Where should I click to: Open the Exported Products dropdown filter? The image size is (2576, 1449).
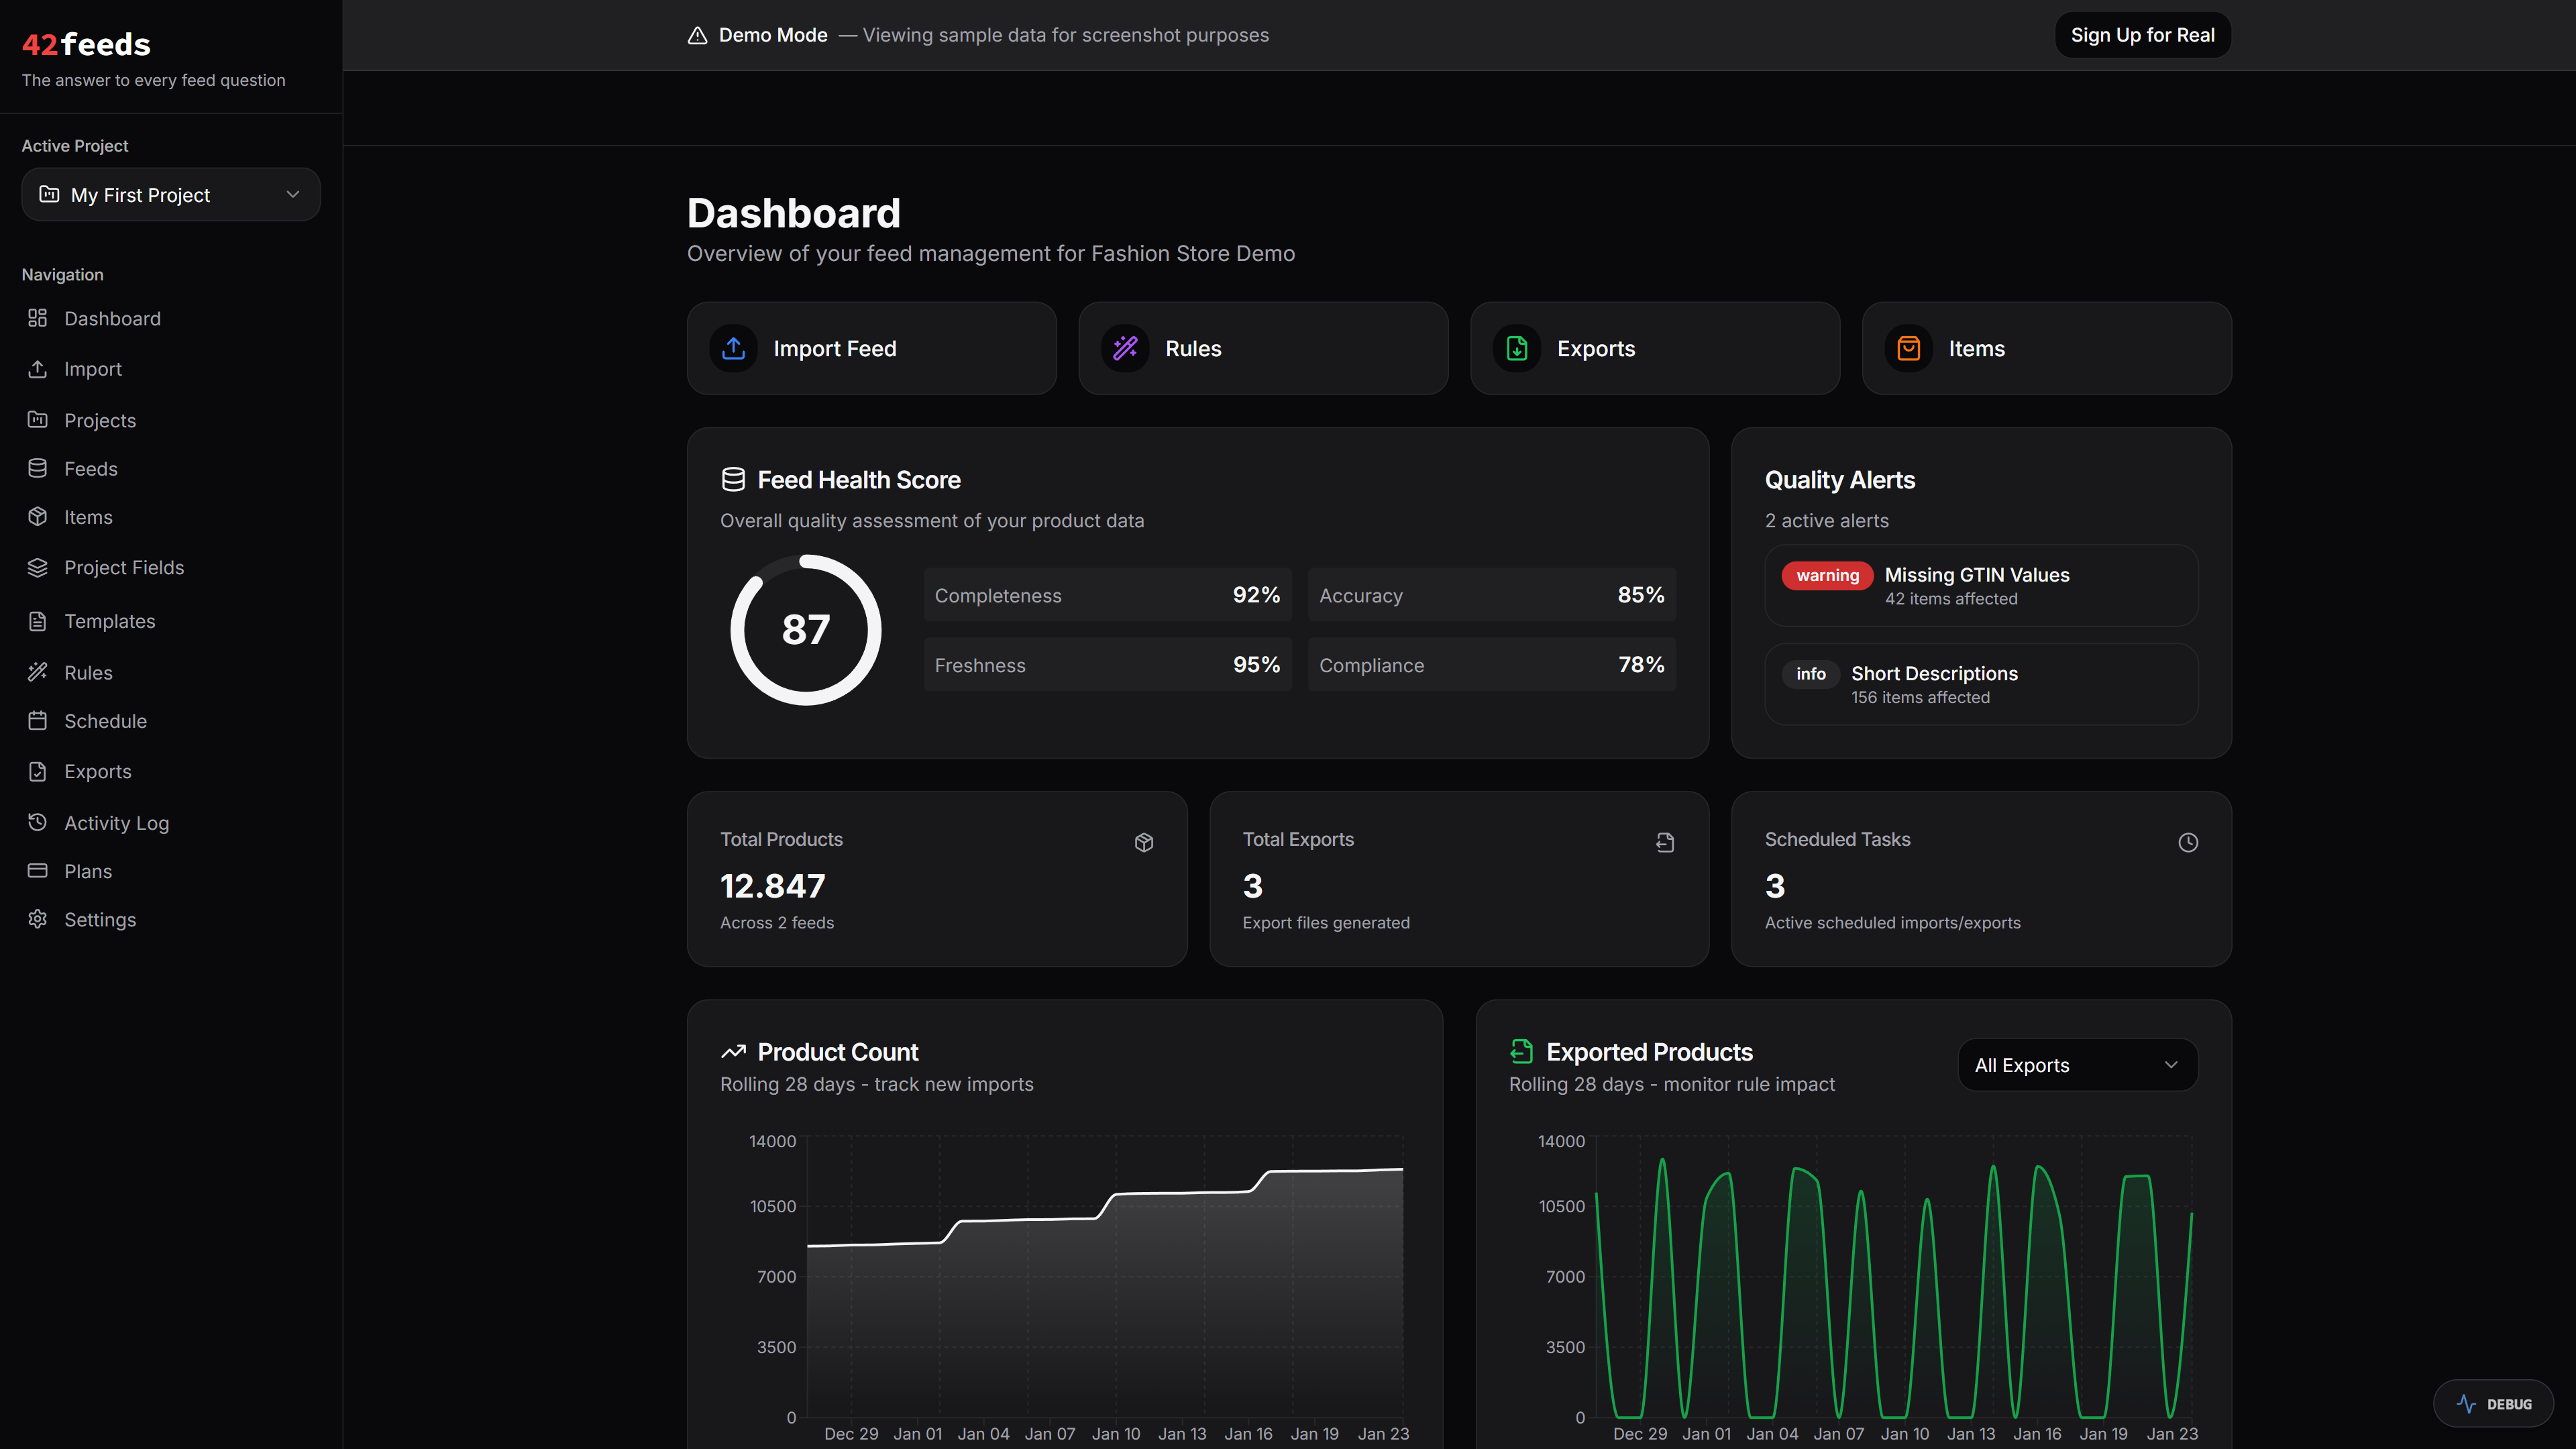[x=2077, y=1064]
